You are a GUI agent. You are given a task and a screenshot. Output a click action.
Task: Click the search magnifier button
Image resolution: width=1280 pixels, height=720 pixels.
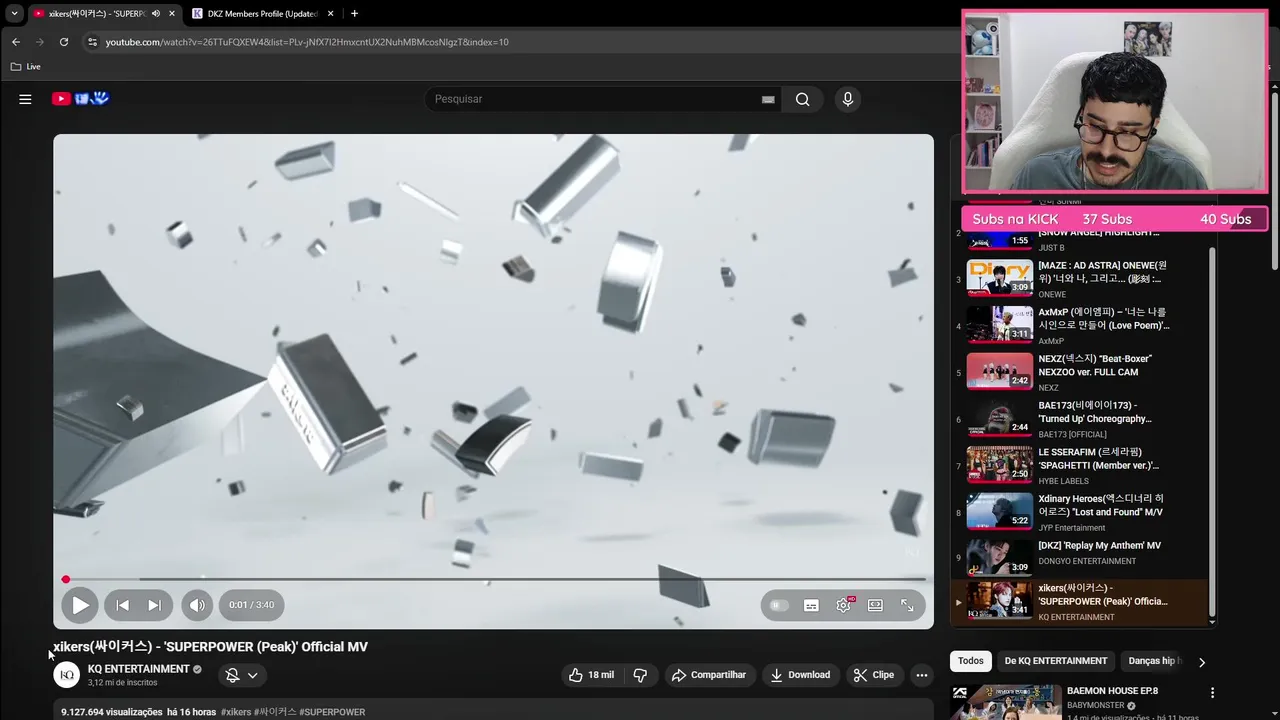point(802,99)
